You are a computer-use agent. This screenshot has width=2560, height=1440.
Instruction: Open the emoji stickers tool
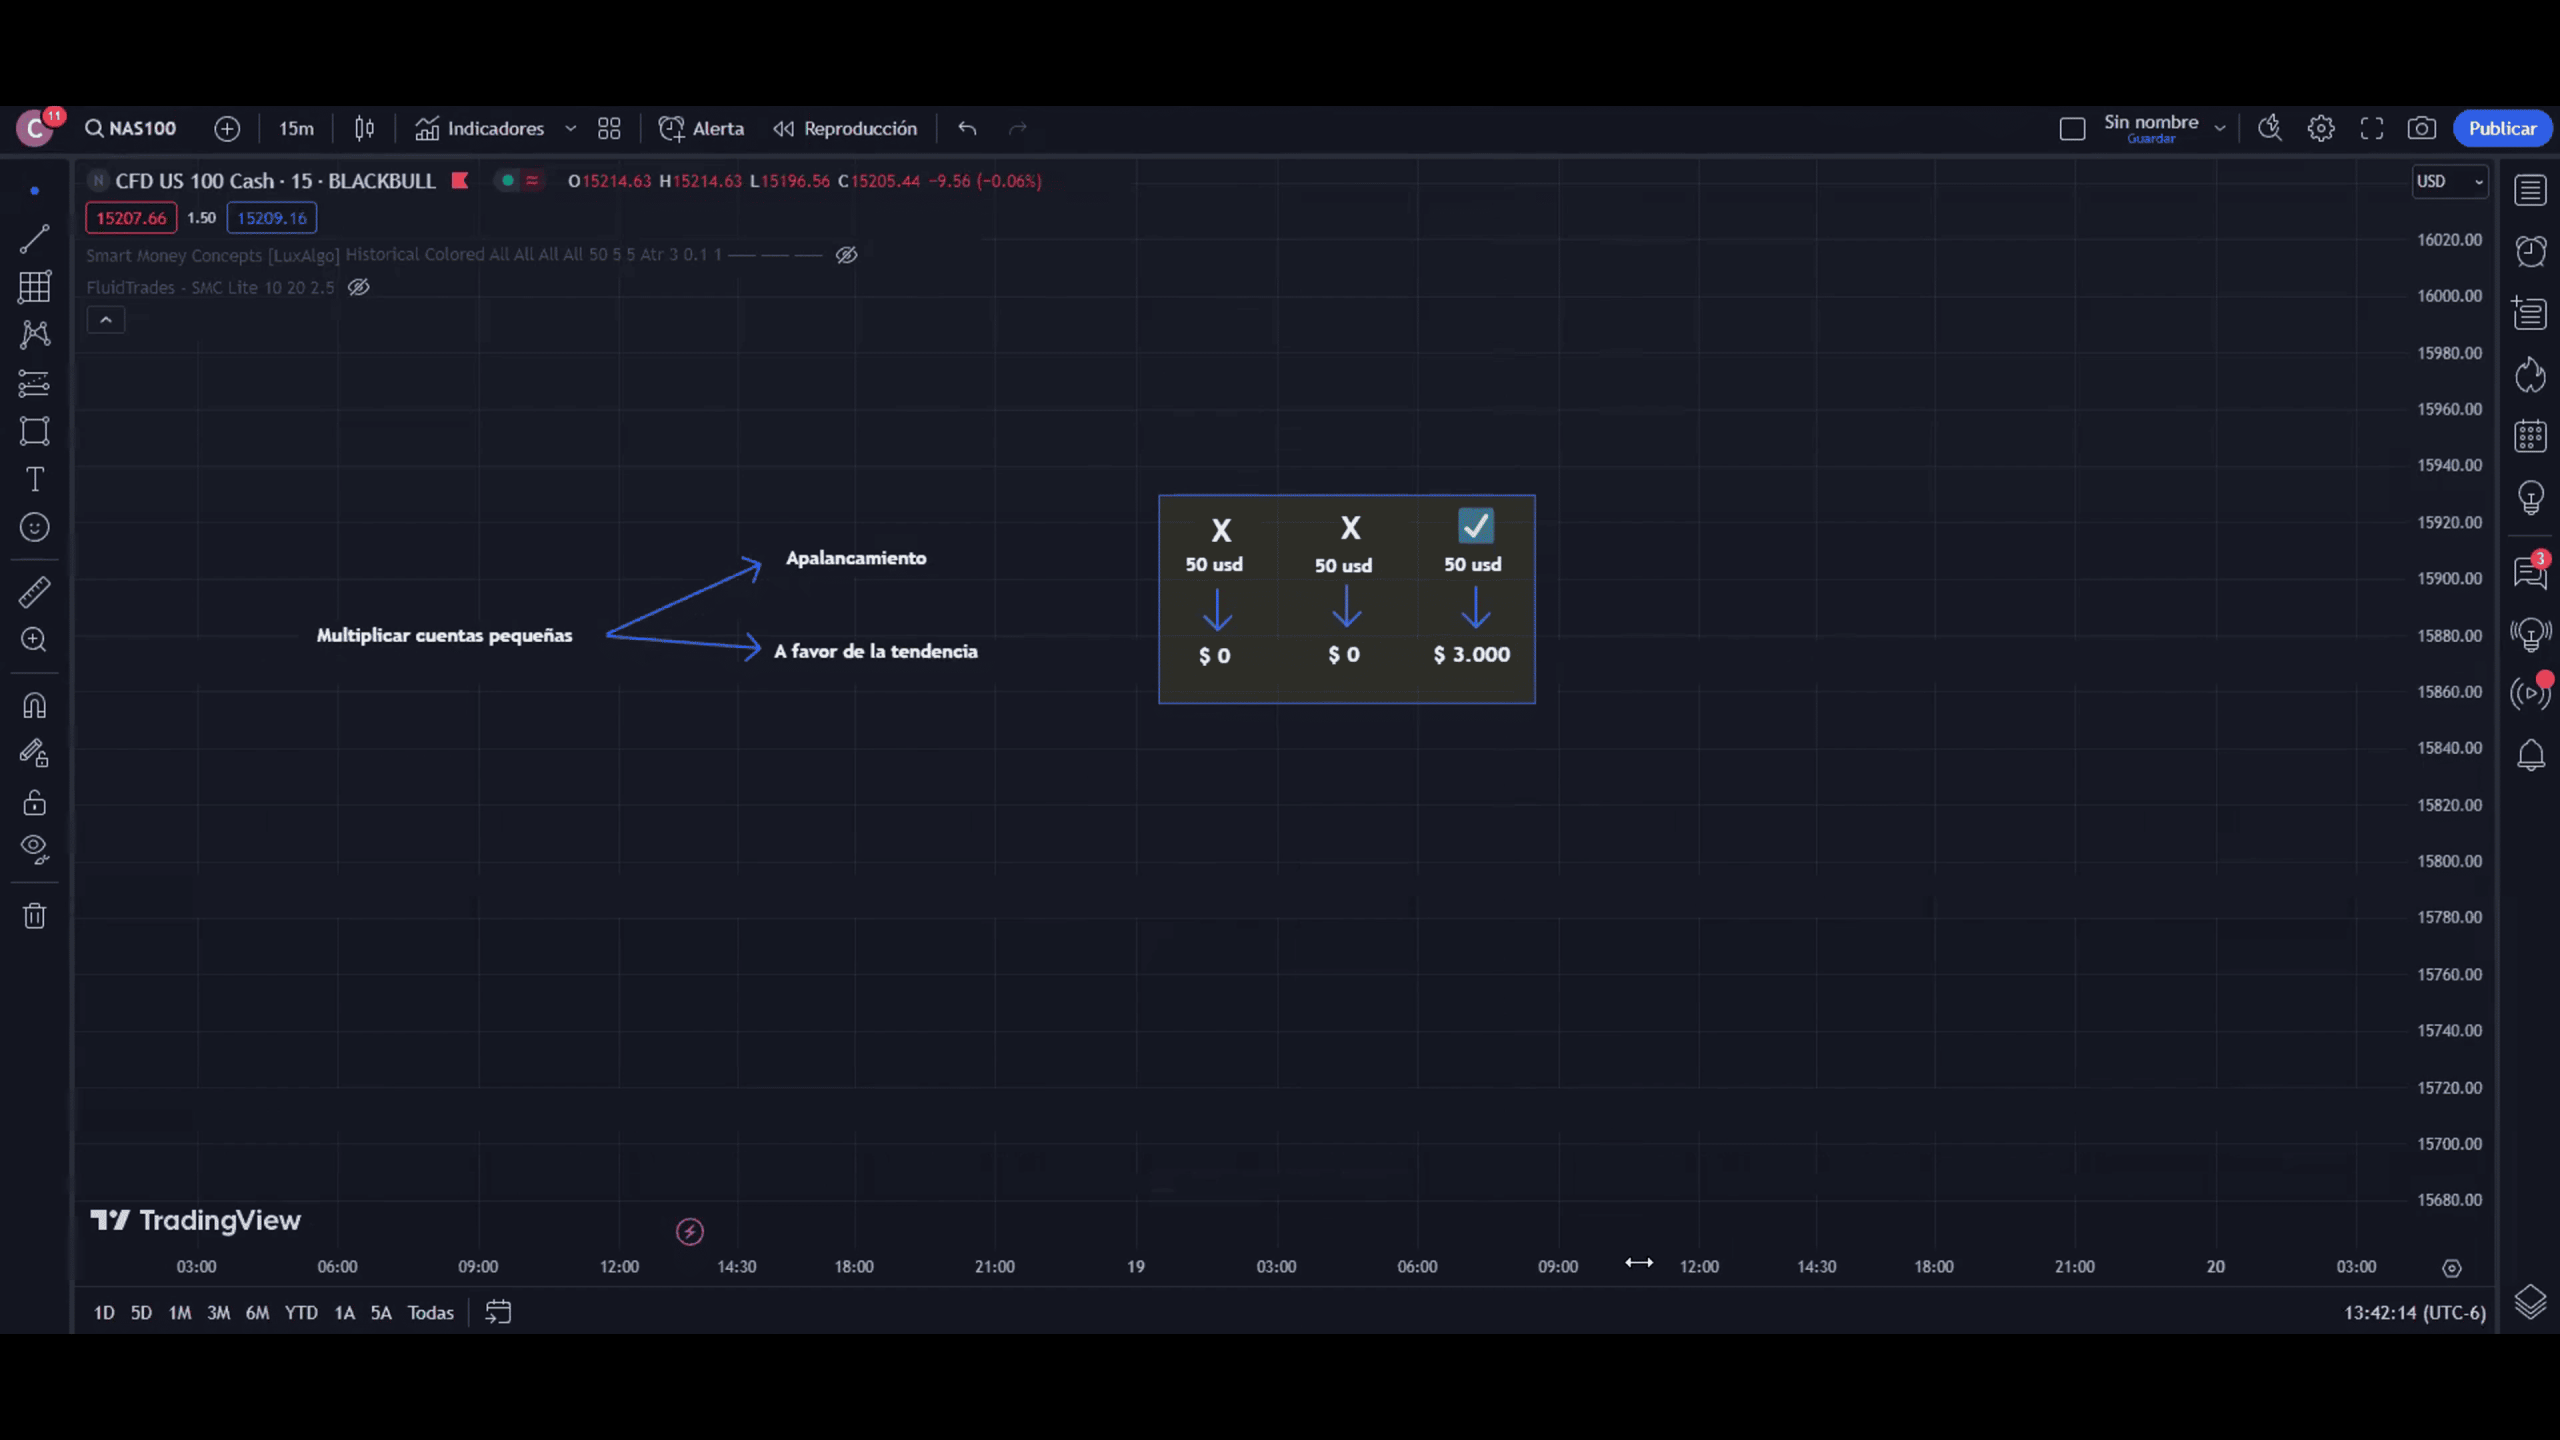(34, 527)
